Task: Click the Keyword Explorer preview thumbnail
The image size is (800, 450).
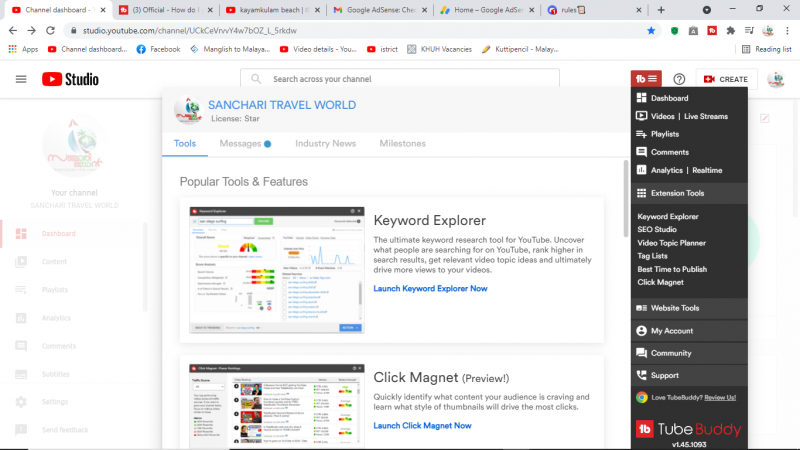Action: pyautogui.click(x=275, y=270)
